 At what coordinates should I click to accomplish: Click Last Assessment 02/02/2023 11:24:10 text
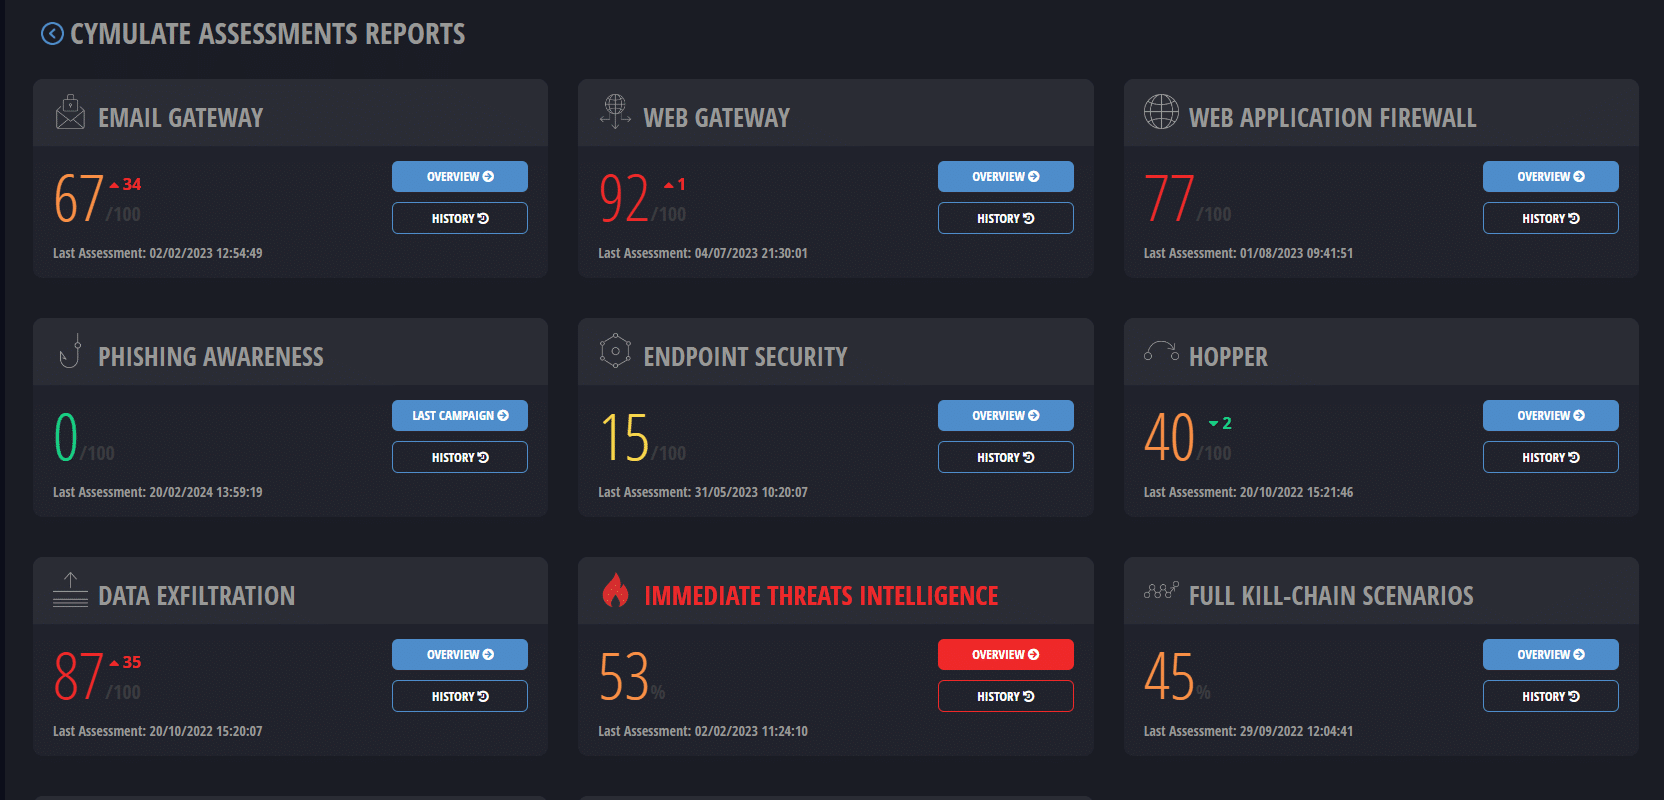pos(703,731)
